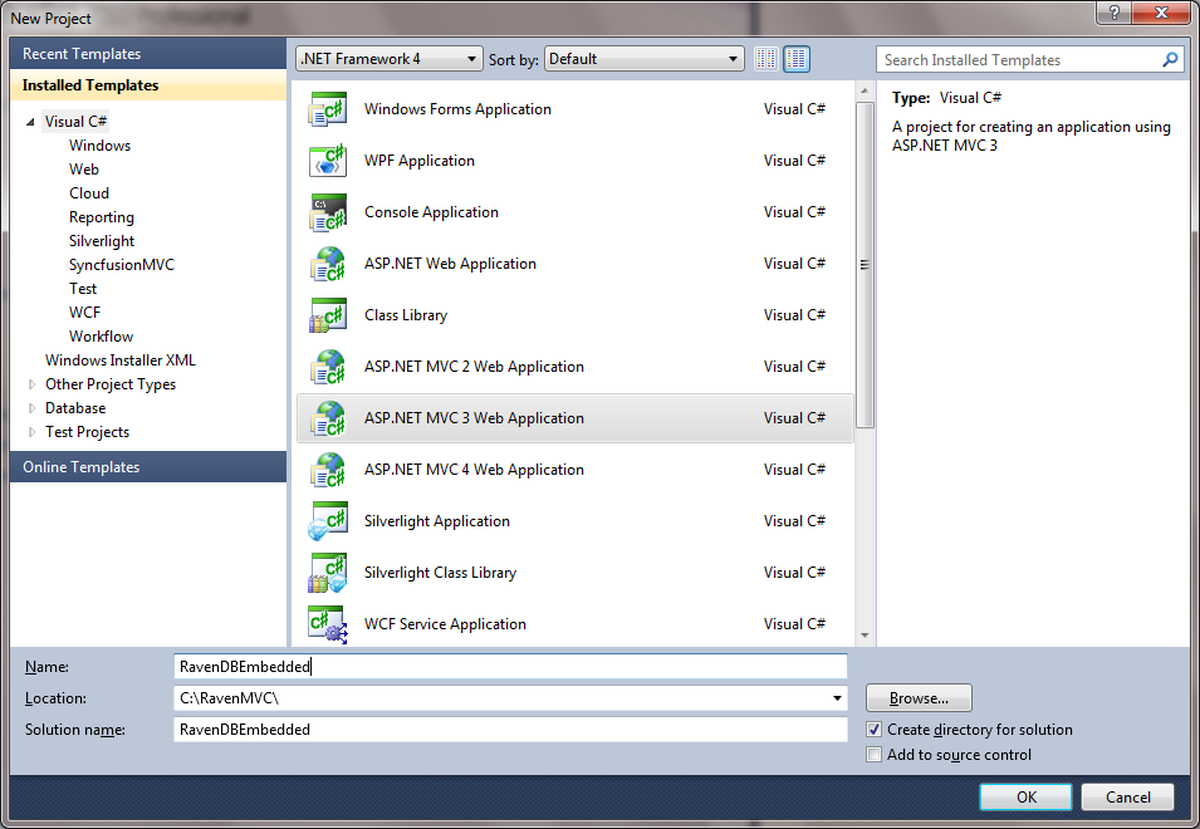
Task: Open the Recent Templates section
Action: click(x=148, y=54)
